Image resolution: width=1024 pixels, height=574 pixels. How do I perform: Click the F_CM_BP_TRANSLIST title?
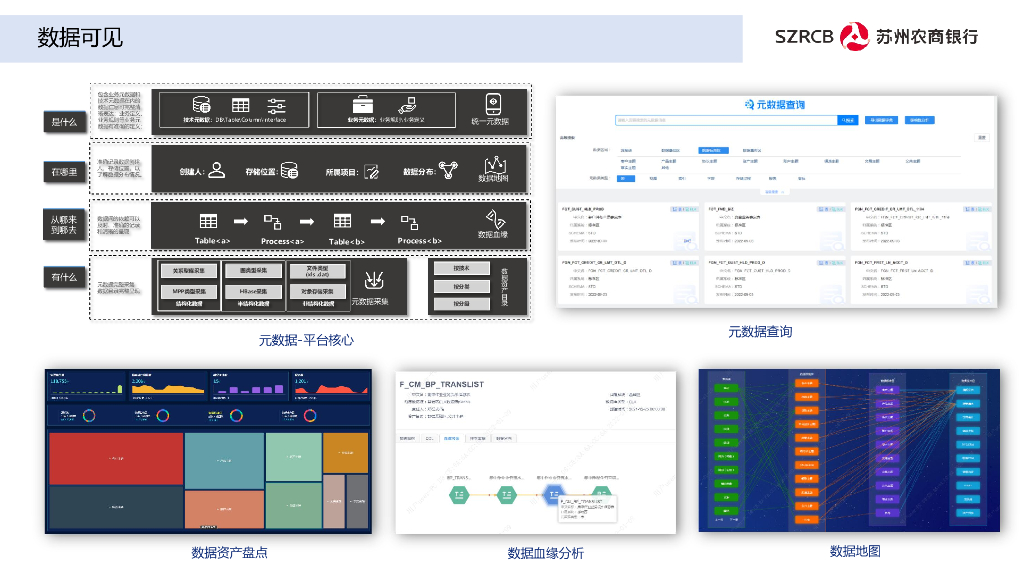(442, 385)
